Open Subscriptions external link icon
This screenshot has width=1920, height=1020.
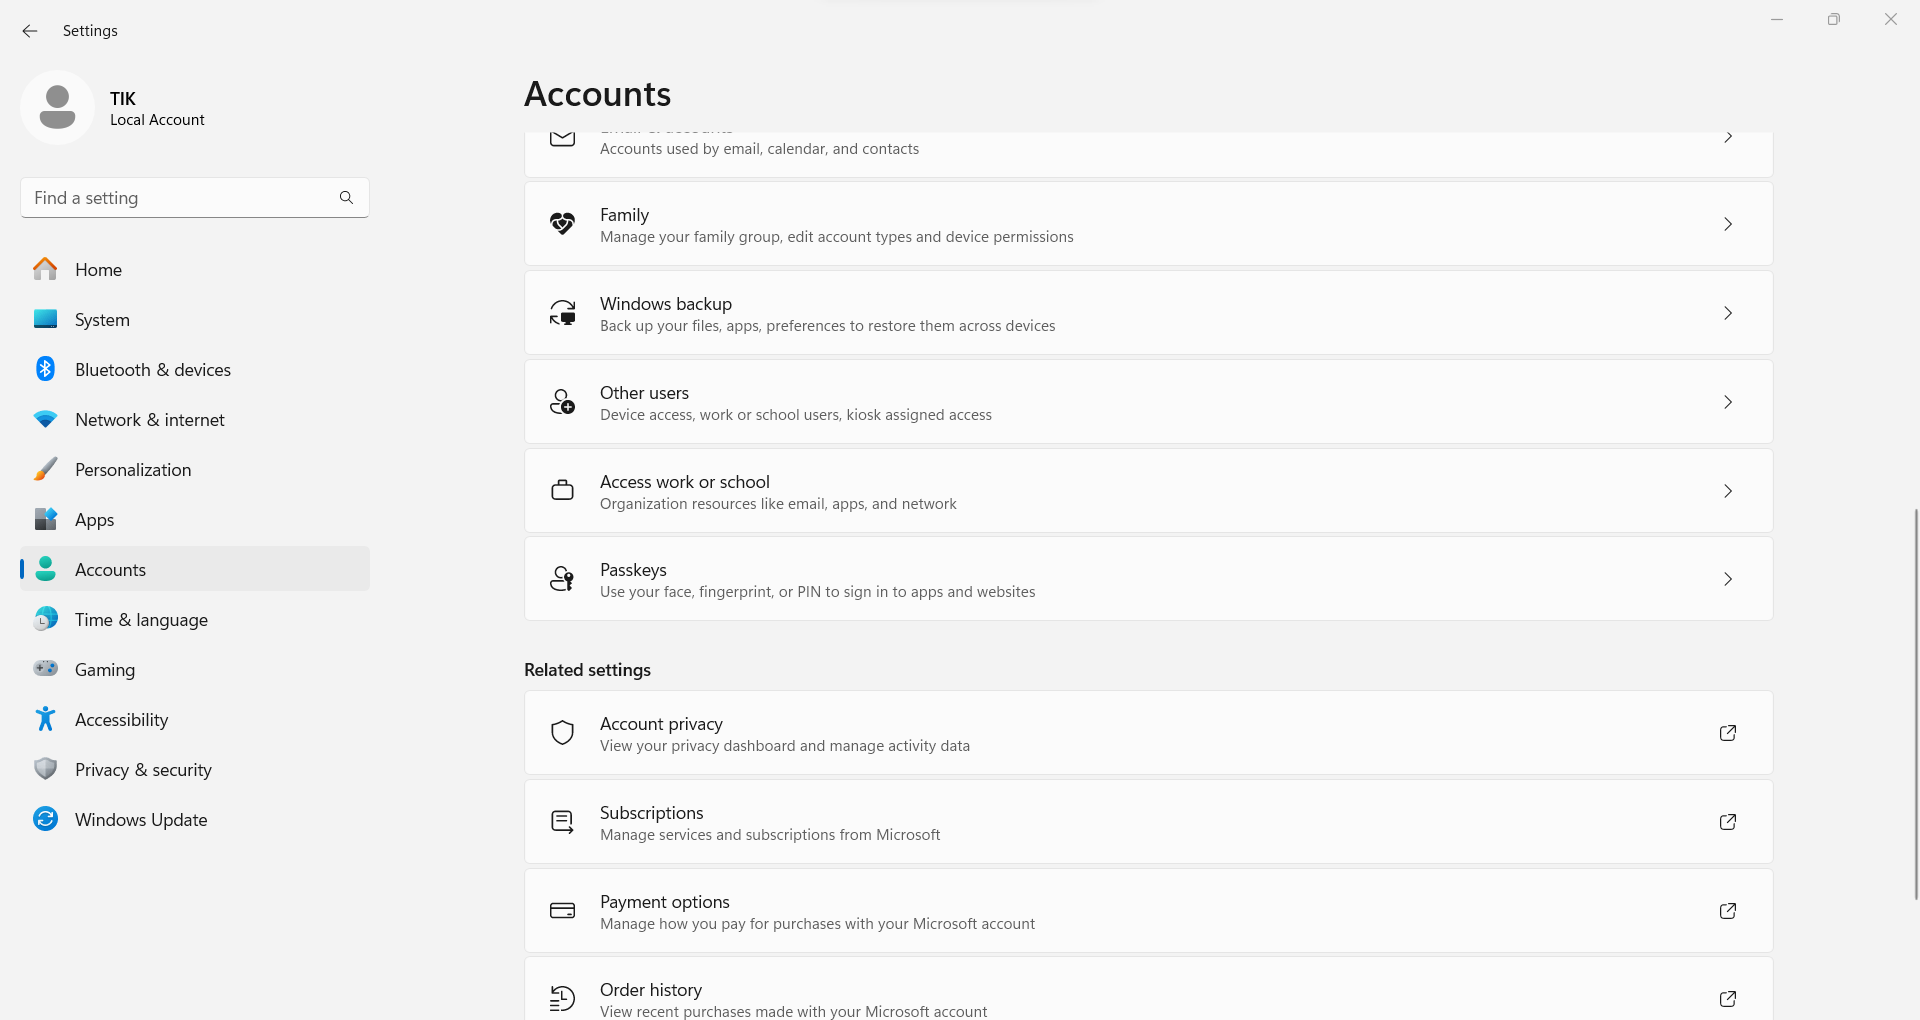[x=1728, y=822]
